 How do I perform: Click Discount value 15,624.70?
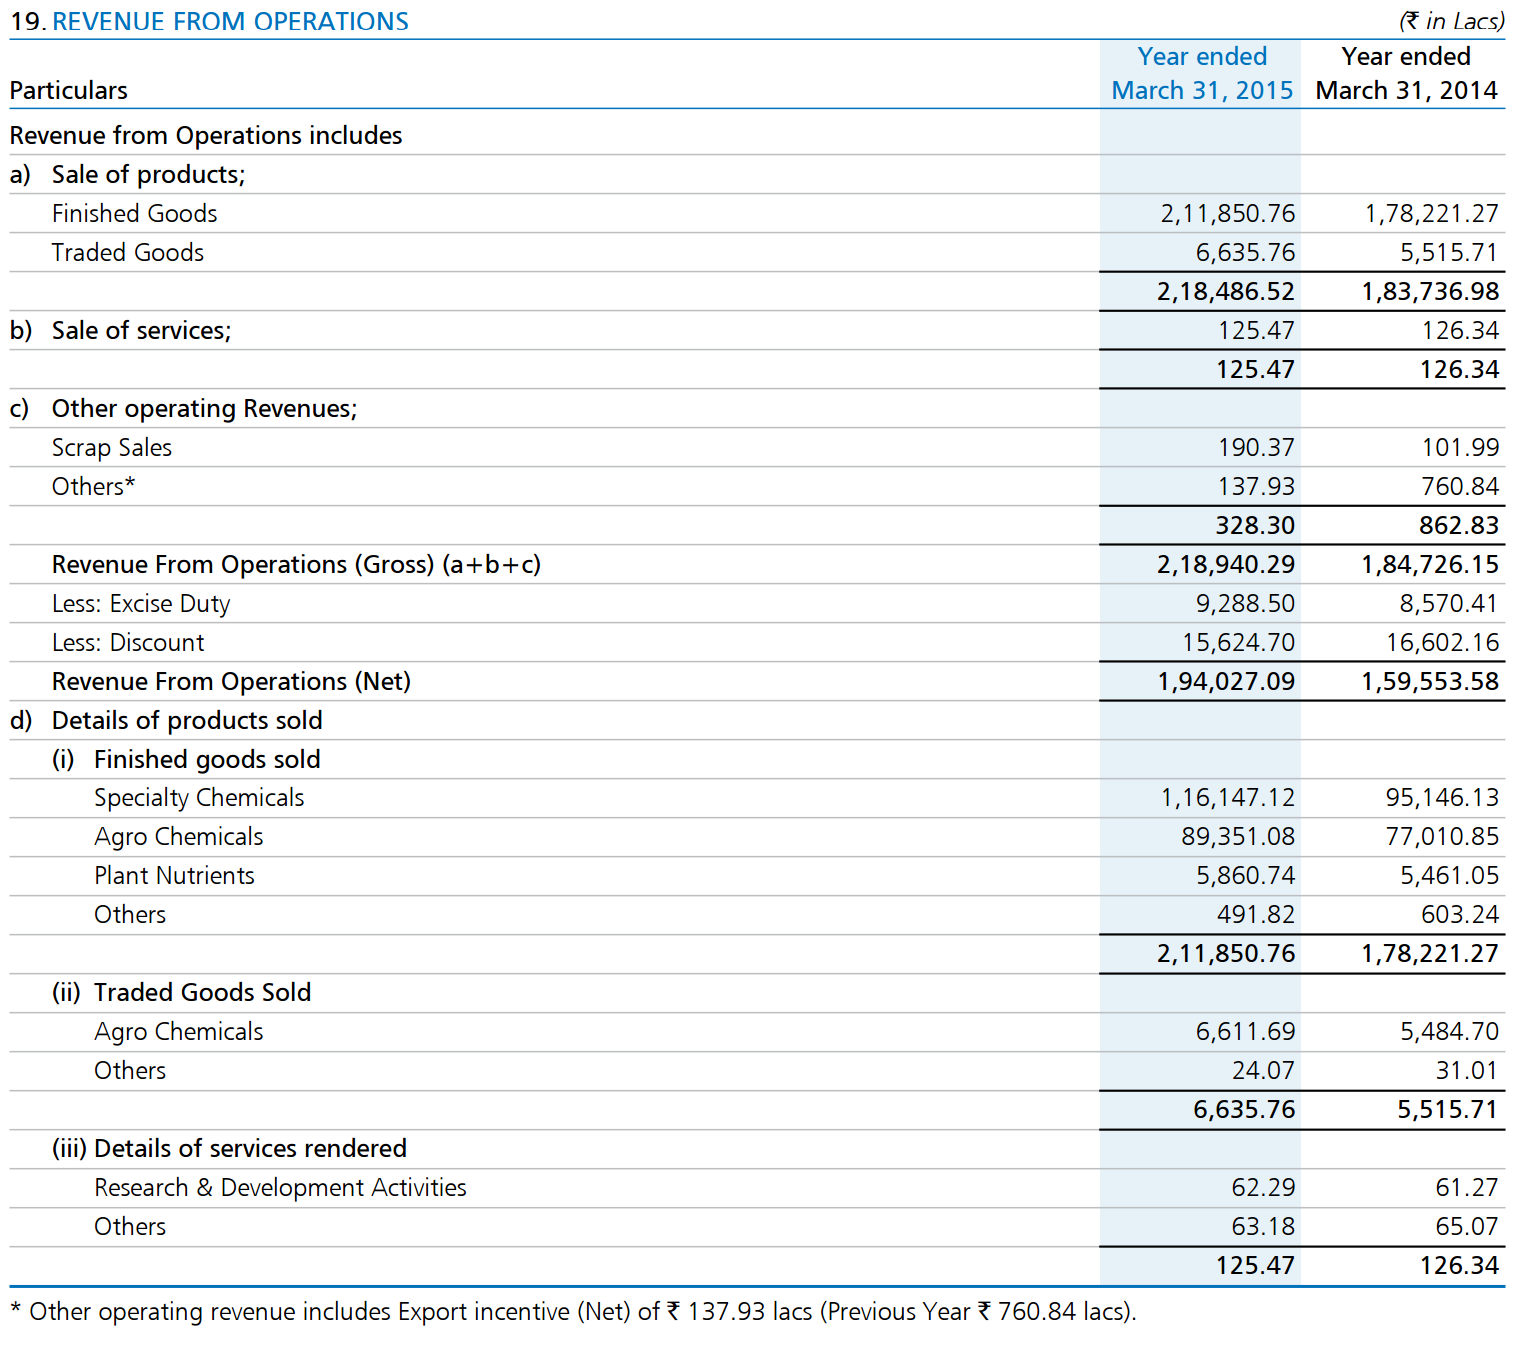(x=1239, y=642)
